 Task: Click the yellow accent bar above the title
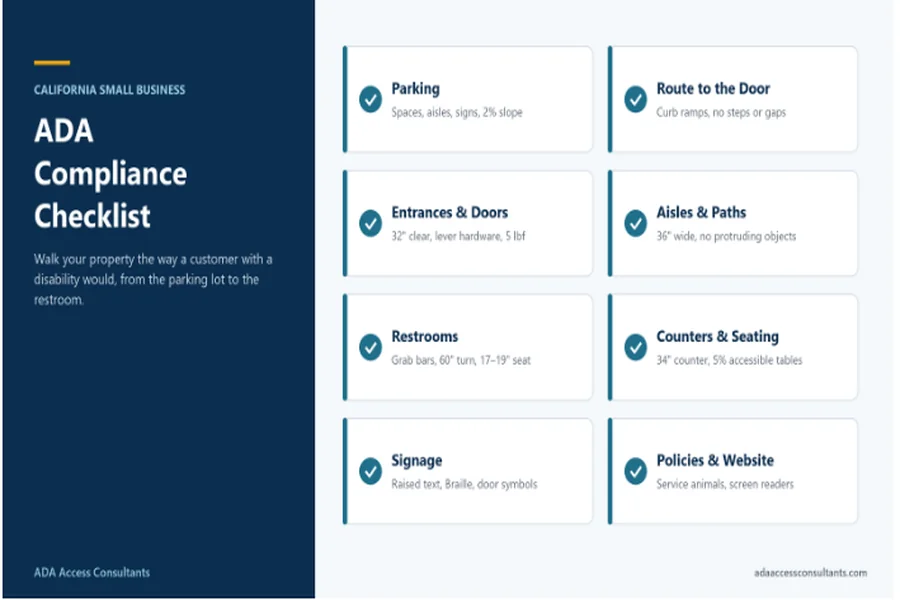52,63
